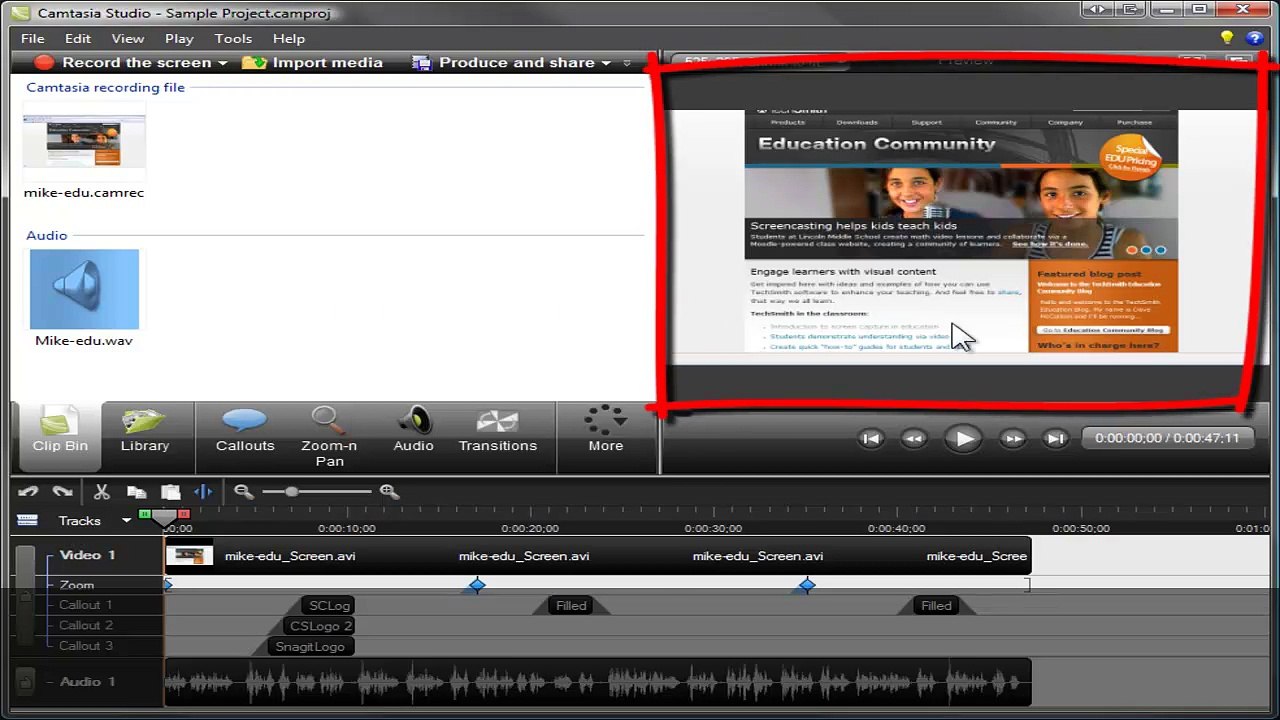This screenshot has width=1280, height=720.
Task: Redo the last undone edit
Action: pos(62,492)
